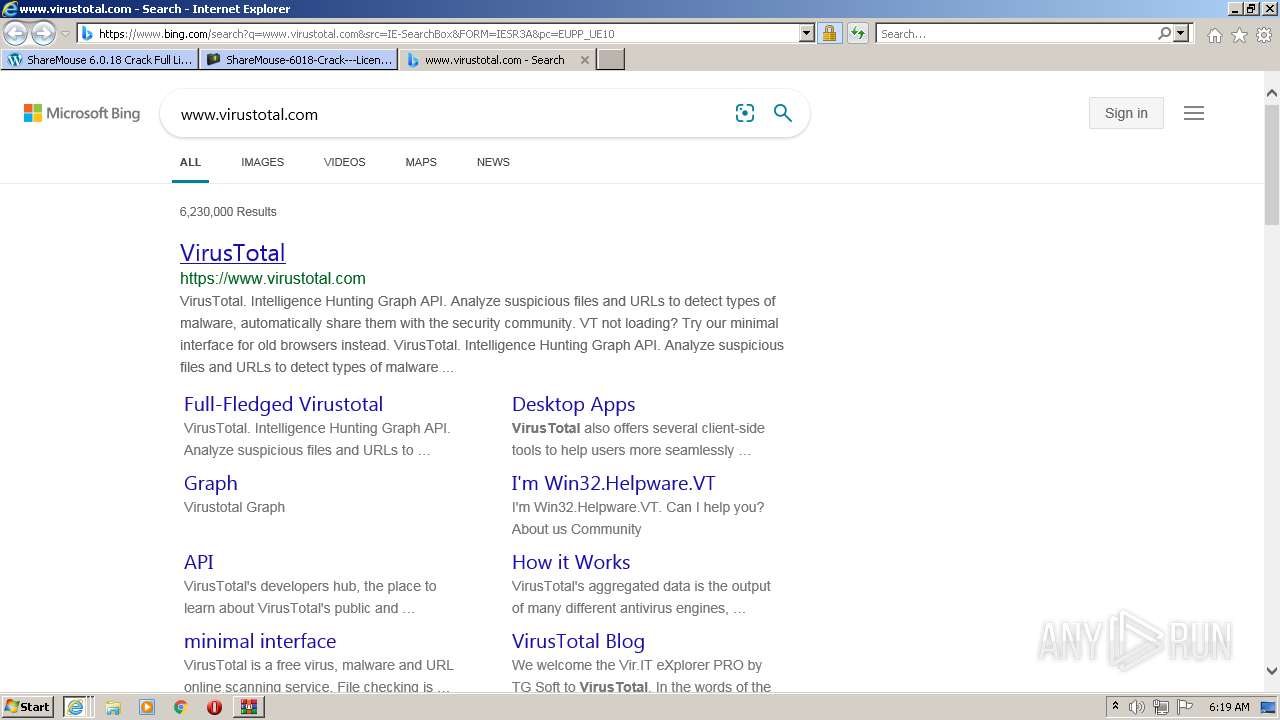Open Google Chrome taskbar icon
The image size is (1280, 720).
pos(181,707)
